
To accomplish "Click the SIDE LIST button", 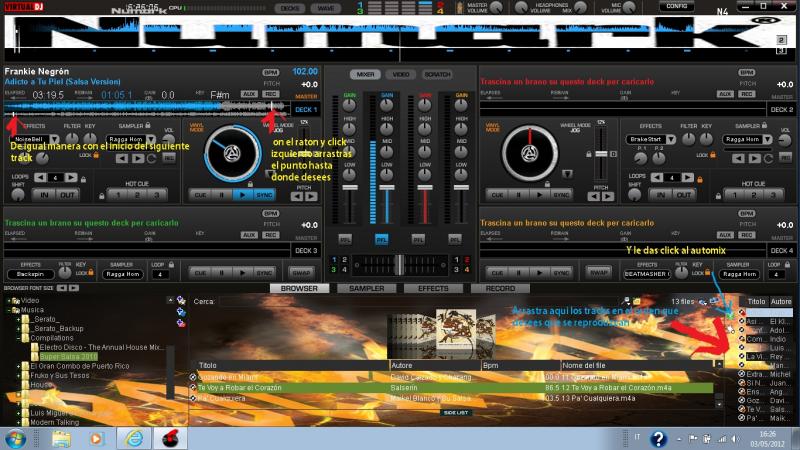I will (456, 412).
